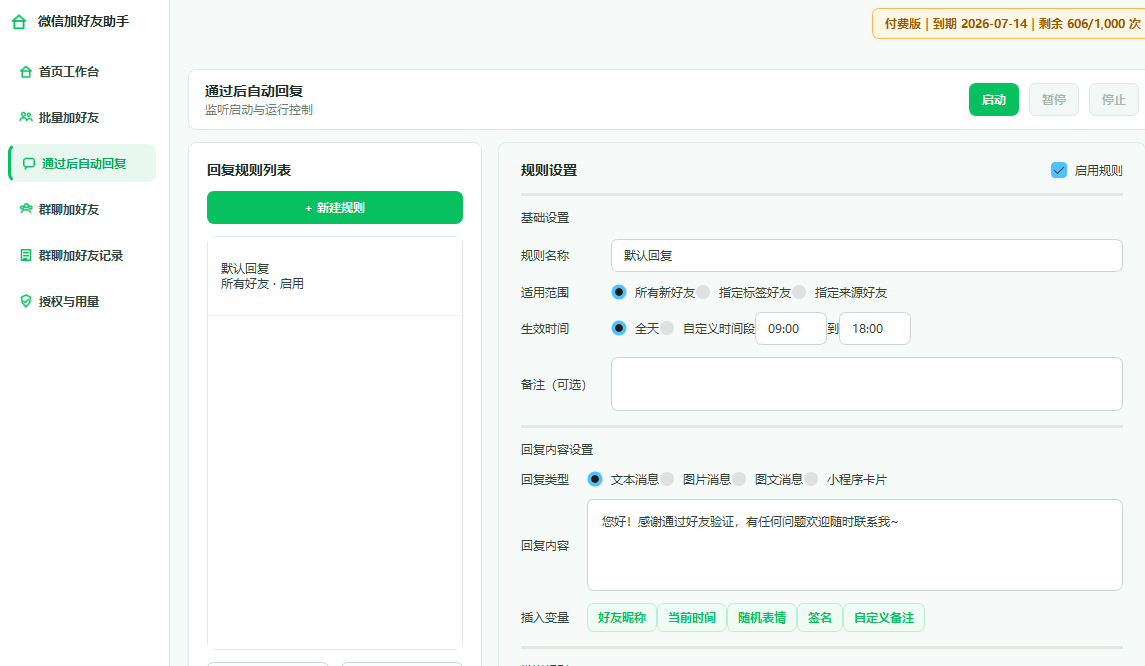Insert the 当前时间 variable
1145x666 pixels.
[692, 618]
